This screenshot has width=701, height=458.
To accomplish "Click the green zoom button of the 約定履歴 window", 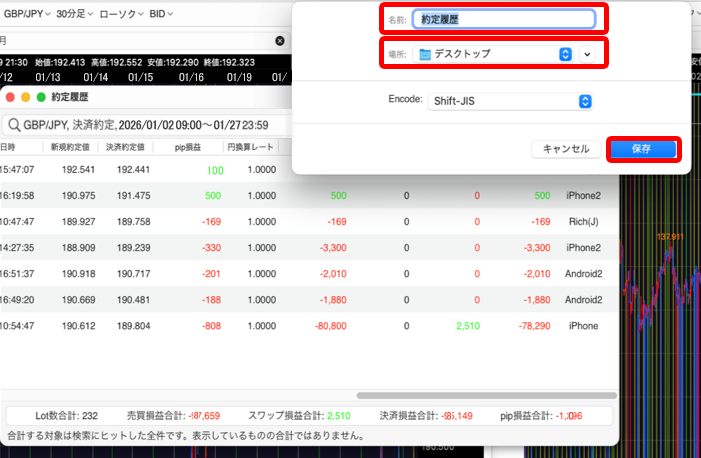I will click(41, 97).
